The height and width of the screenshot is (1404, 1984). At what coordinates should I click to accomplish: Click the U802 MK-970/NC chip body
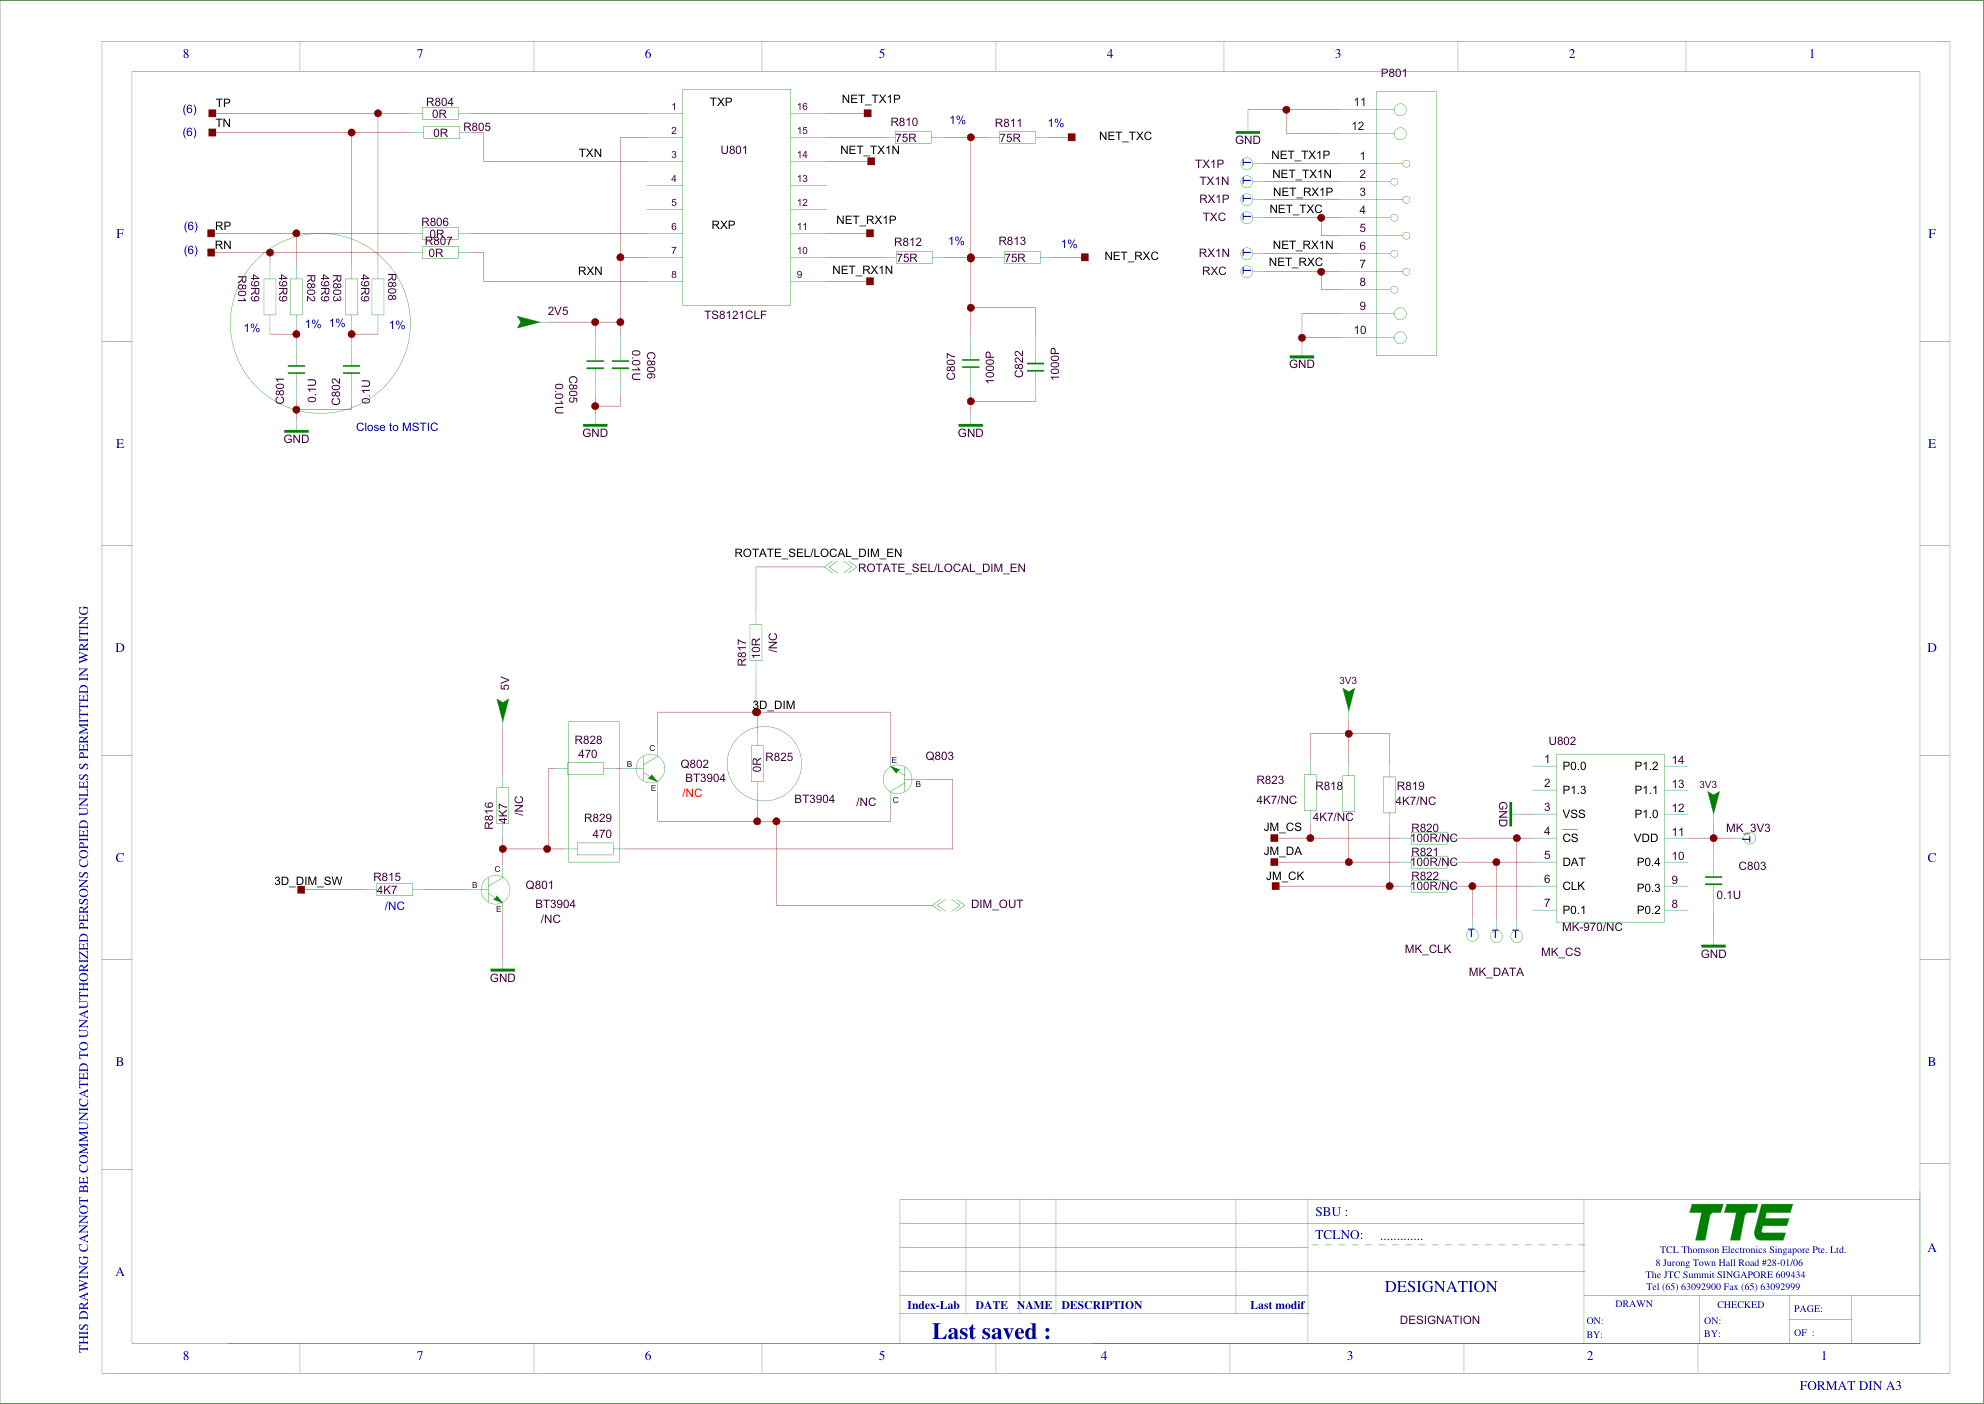1610,838
